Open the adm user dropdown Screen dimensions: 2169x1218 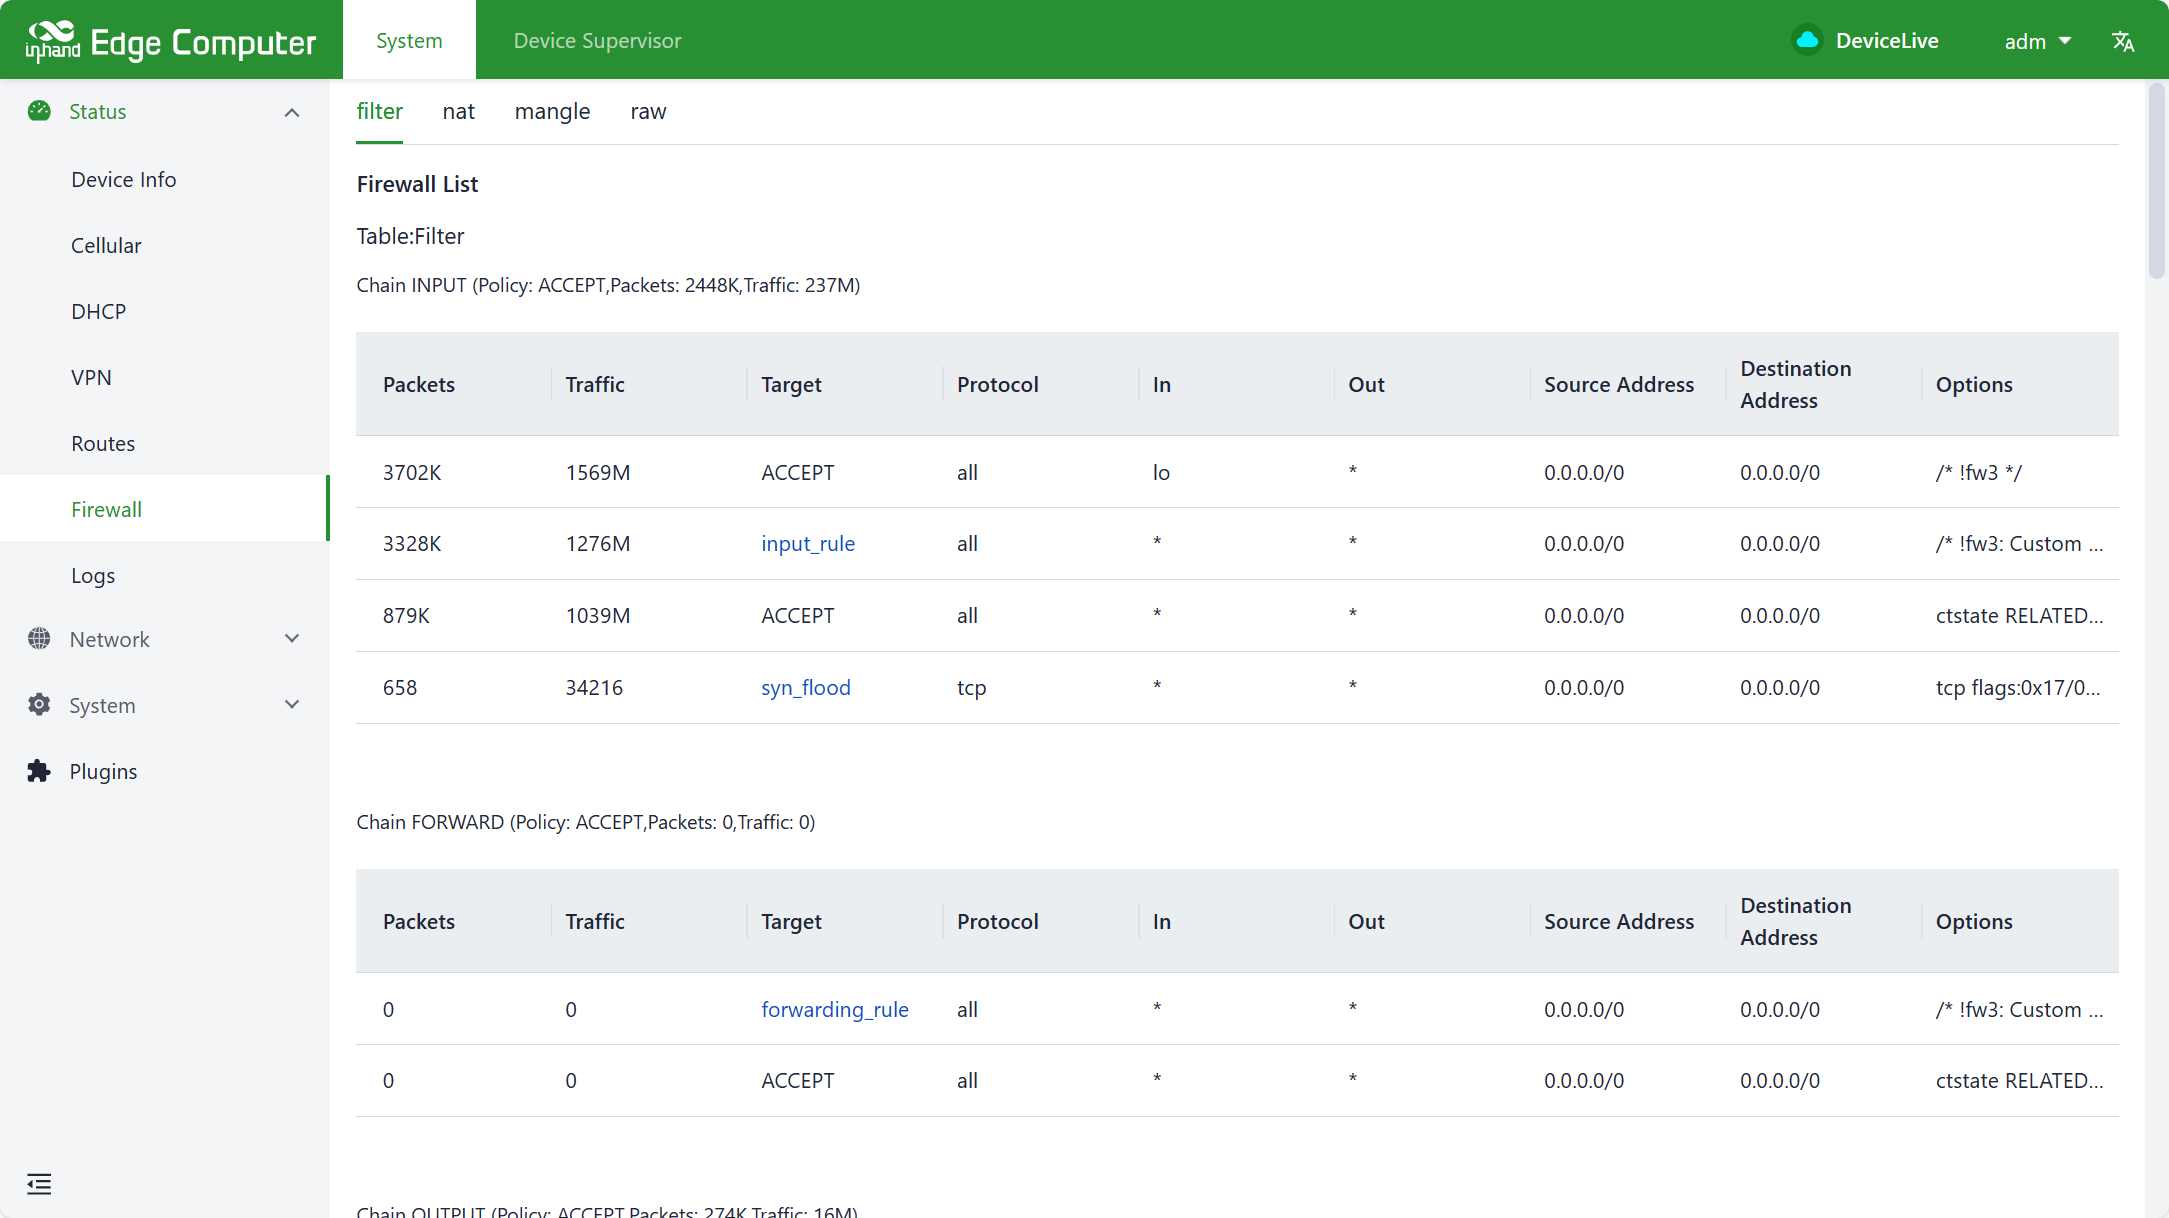(2037, 41)
